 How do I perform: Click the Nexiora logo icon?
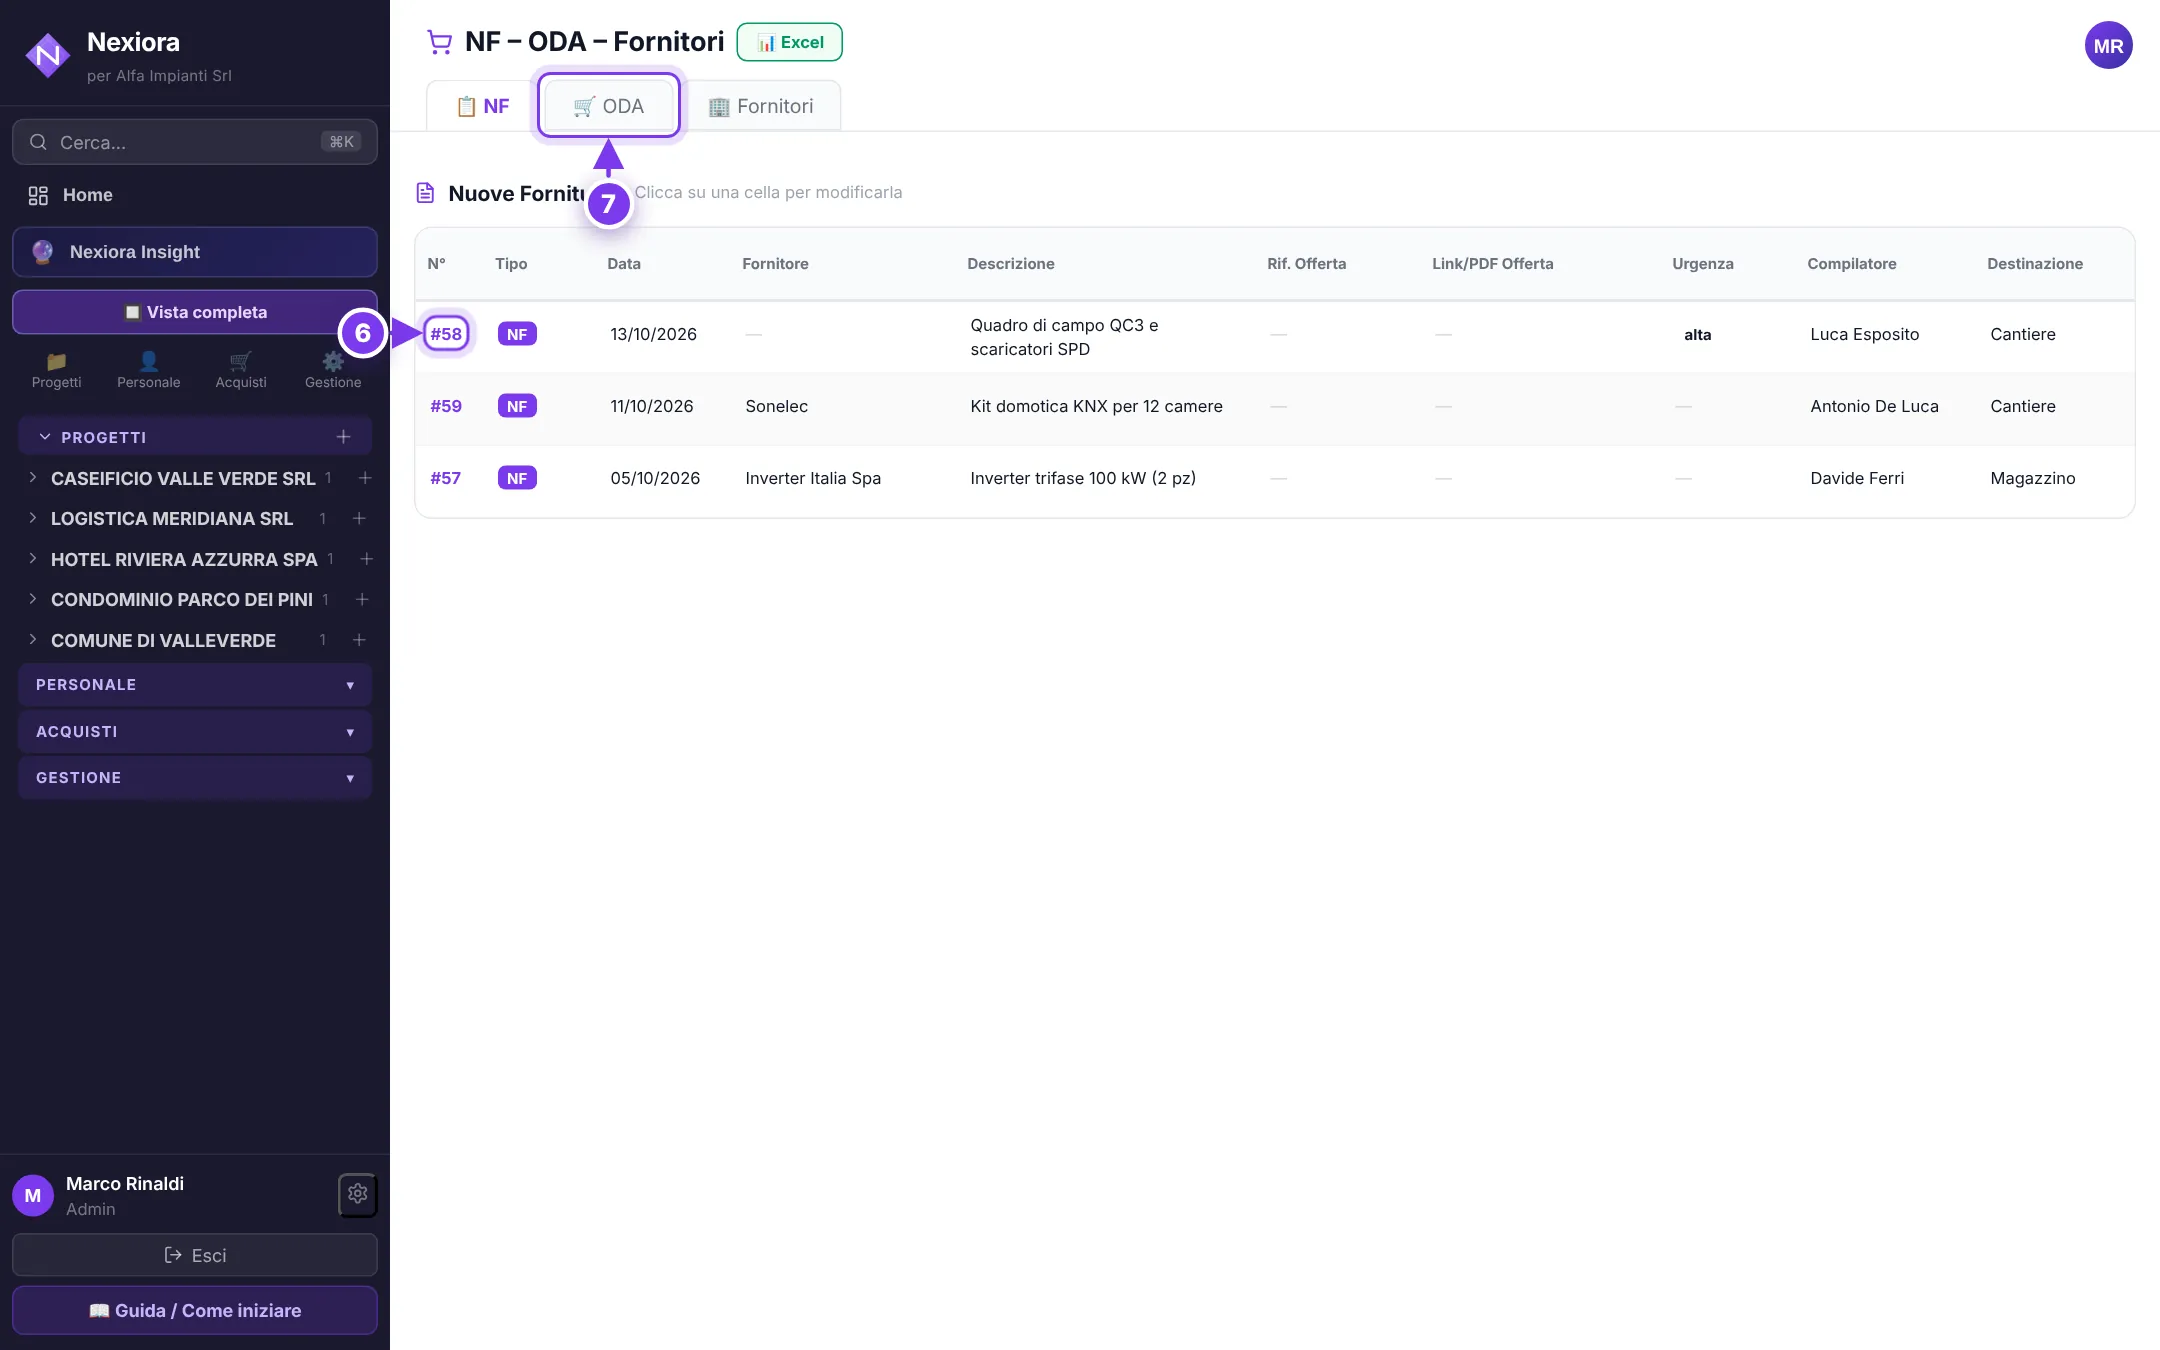tap(48, 56)
